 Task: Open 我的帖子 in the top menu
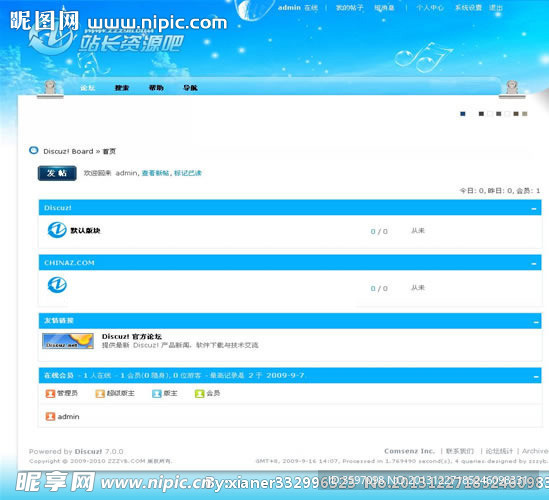[x=350, y=8]
